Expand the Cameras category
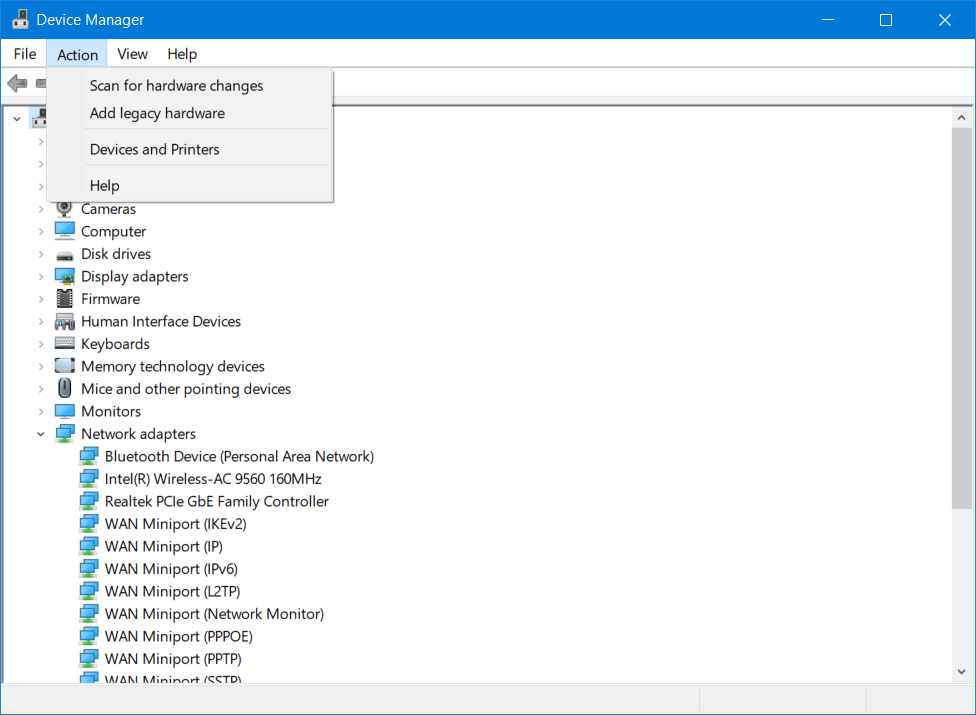 click(x=40, y=209)
